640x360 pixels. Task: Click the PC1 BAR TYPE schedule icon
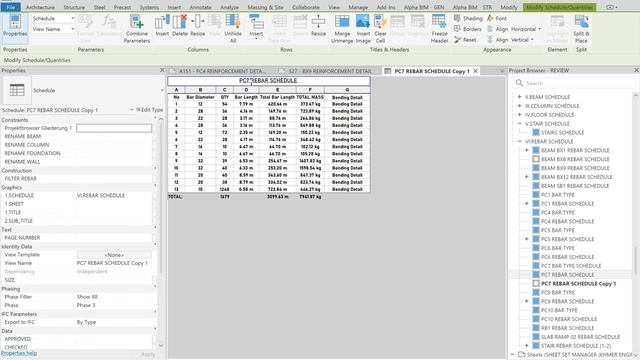[536, 195]
